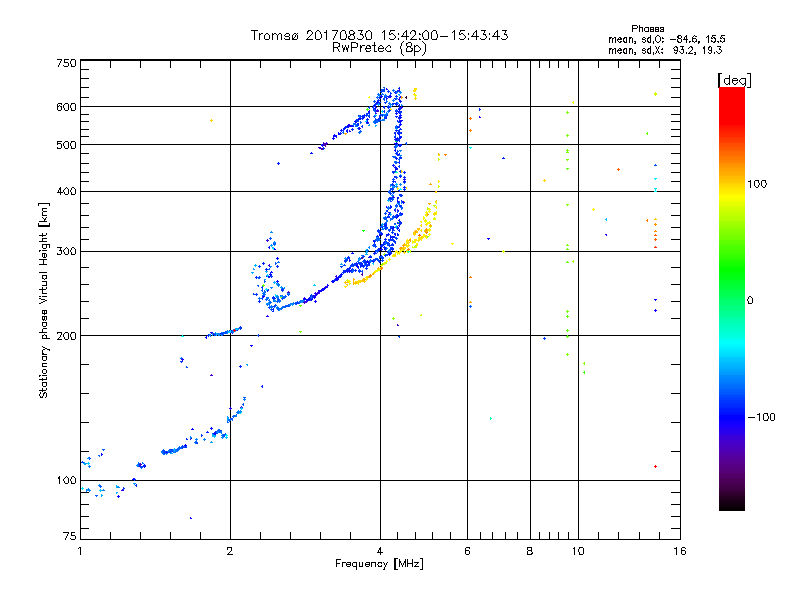The image size is (800, 600).
Task: Select the 'RwPretec (8p)' subtitle text
Action: [x=379, y=48]
